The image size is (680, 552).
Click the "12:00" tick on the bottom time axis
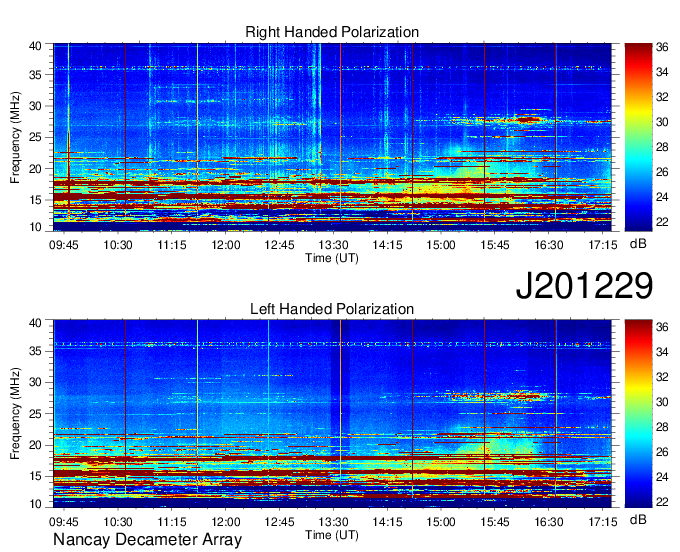point(226,521)
